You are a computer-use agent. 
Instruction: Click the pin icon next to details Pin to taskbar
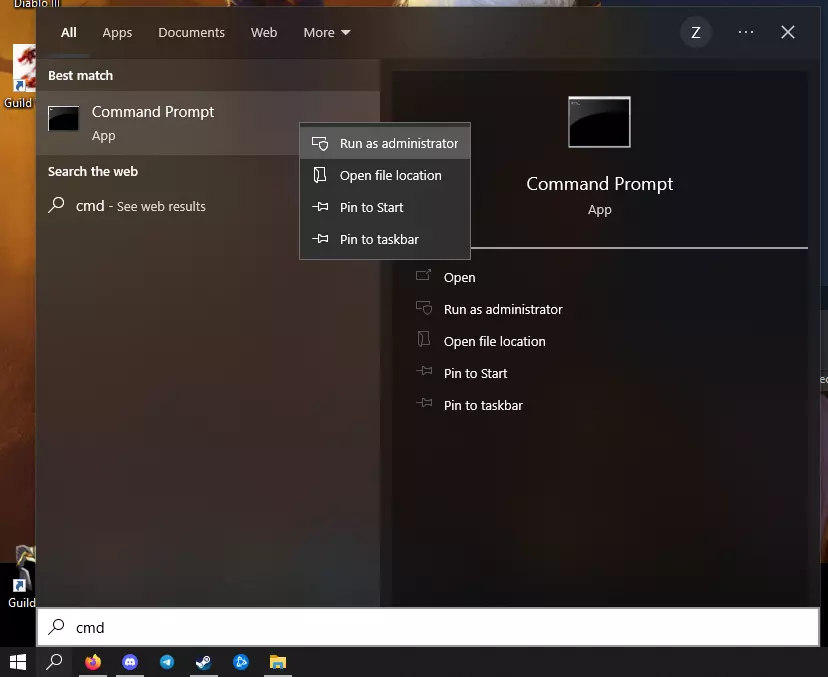coord(424,403)
